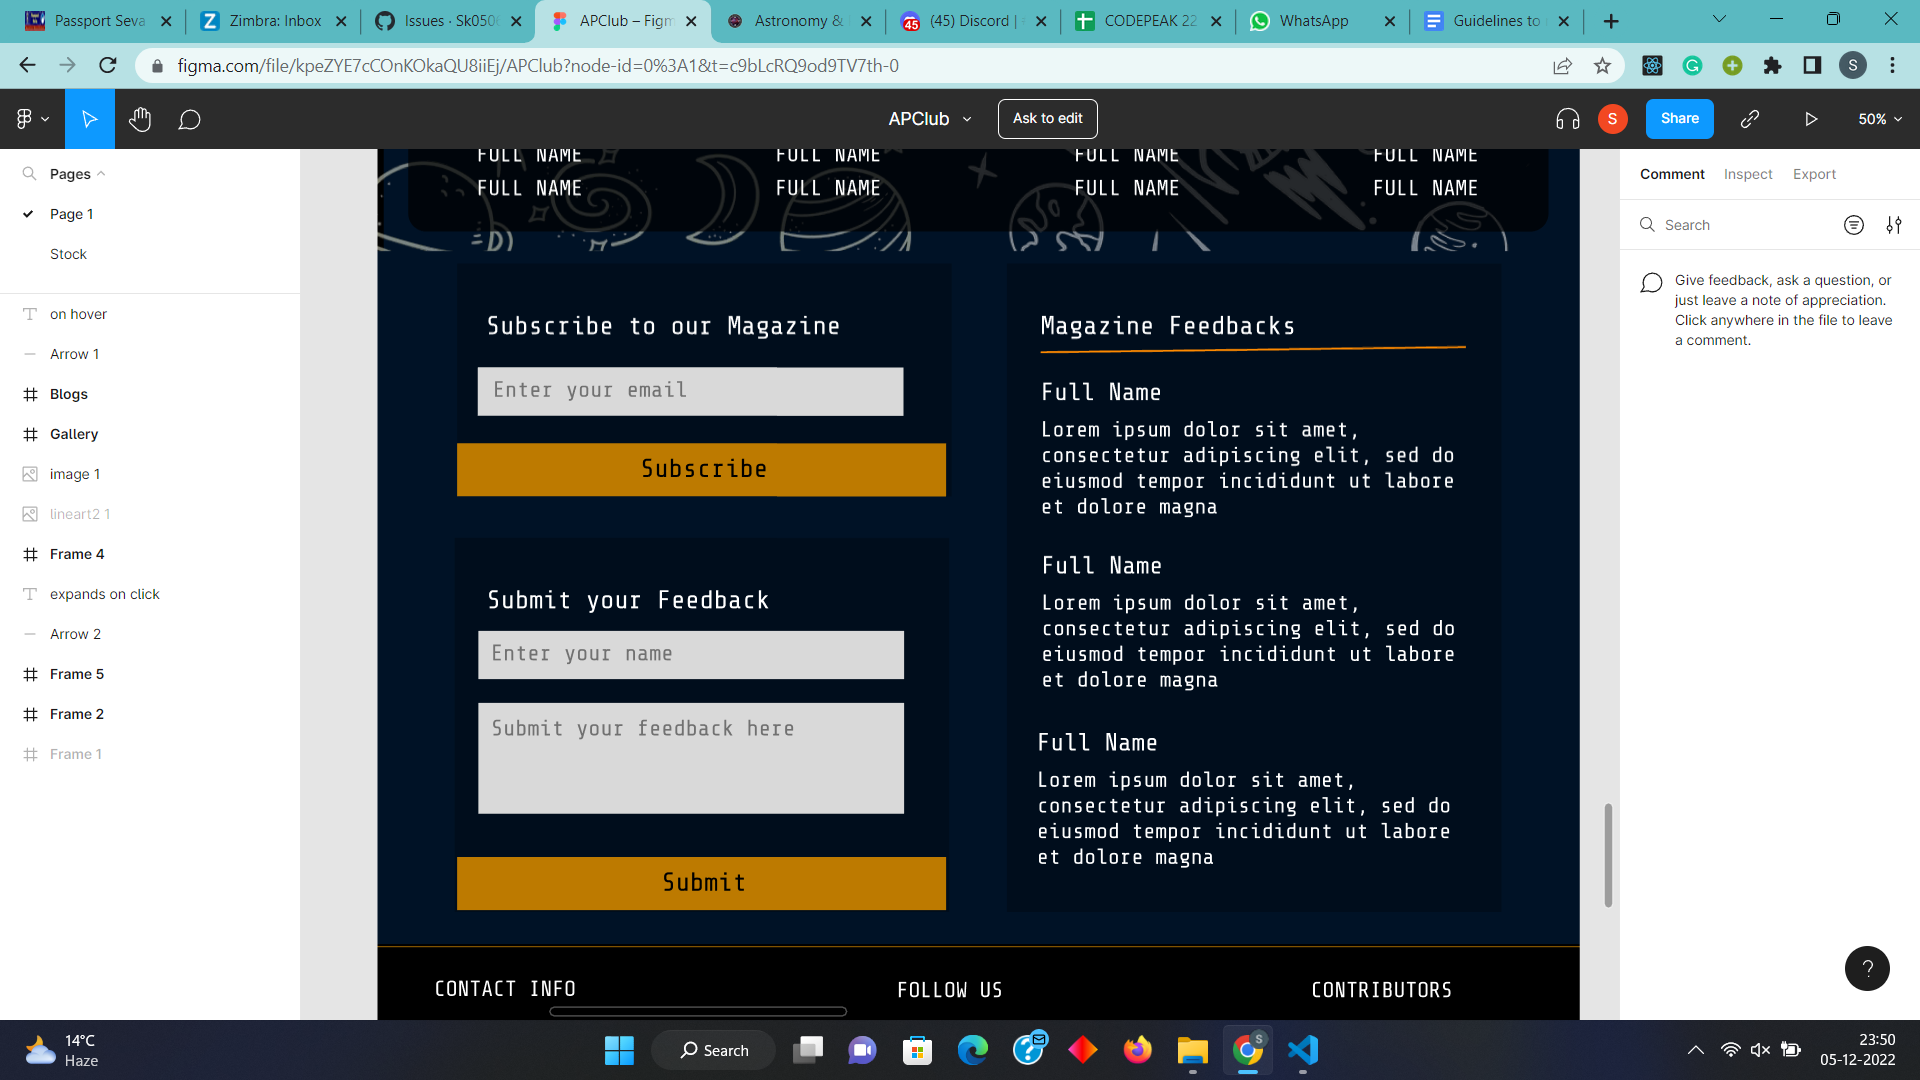This screenshot has width=1920, height=1080.
Task: Open File Explorer from taskbar
Action: 1192,1050
